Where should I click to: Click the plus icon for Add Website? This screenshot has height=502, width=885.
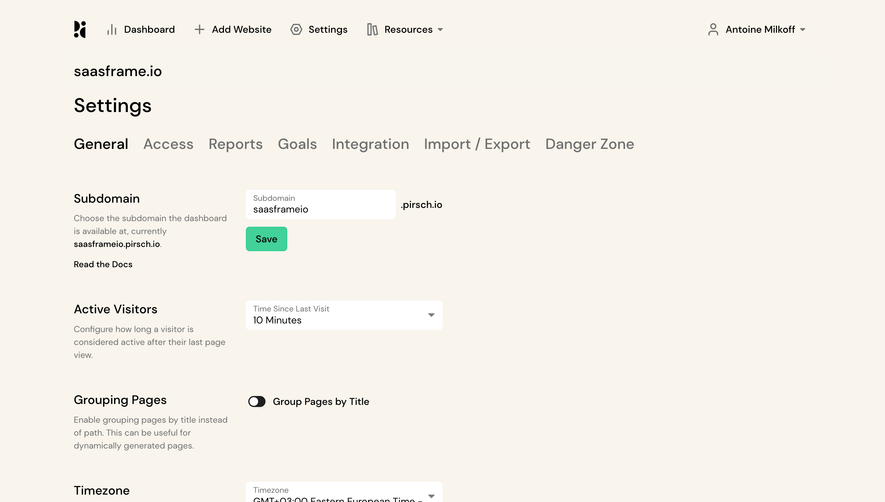tap(199, 29)
